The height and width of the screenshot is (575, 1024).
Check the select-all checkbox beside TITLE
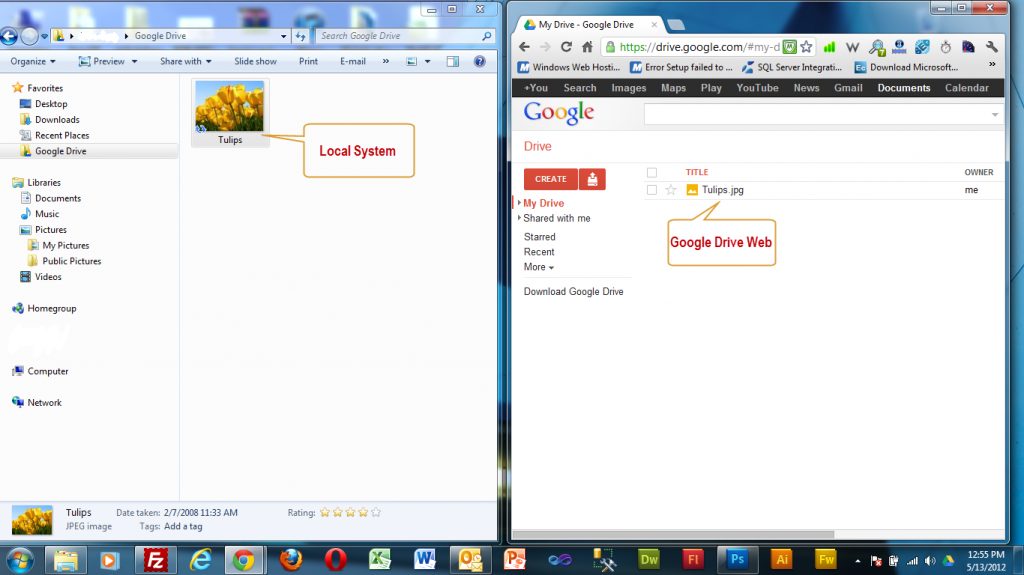(652, 172)
